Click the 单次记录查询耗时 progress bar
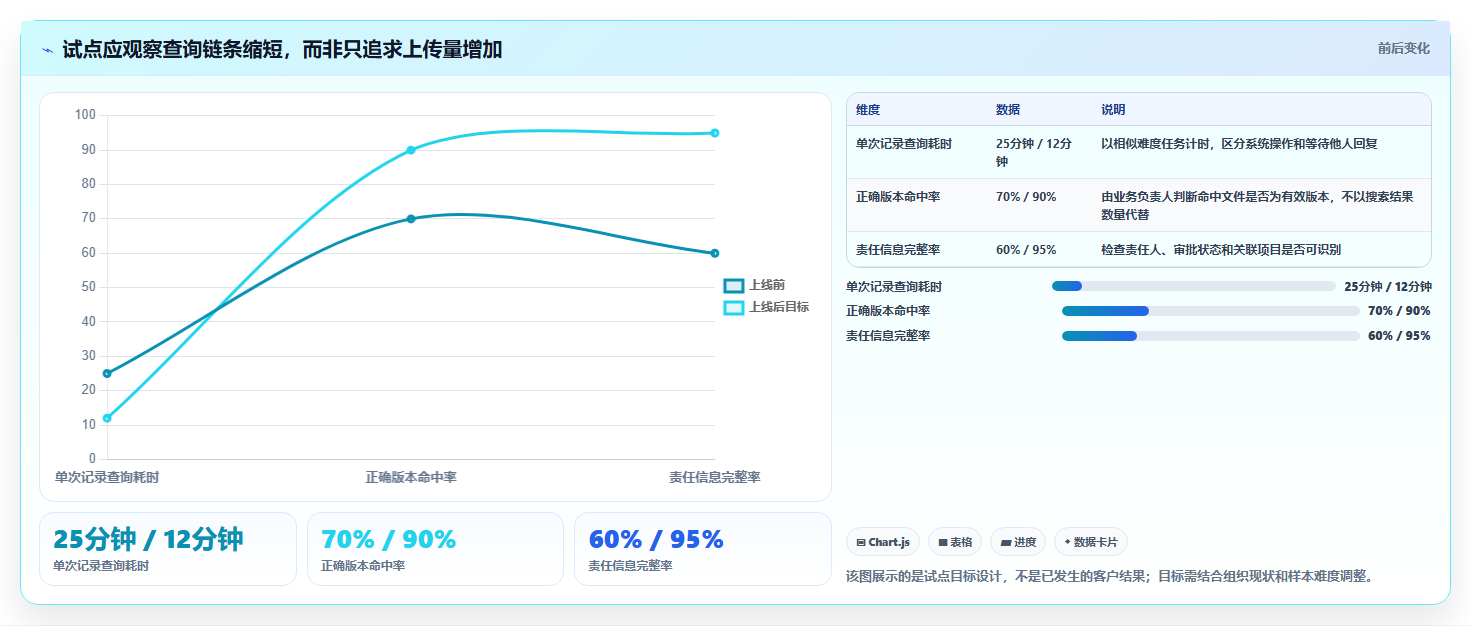The width and height of the screenshot is (1471, 626). (x=1194, y=286)
